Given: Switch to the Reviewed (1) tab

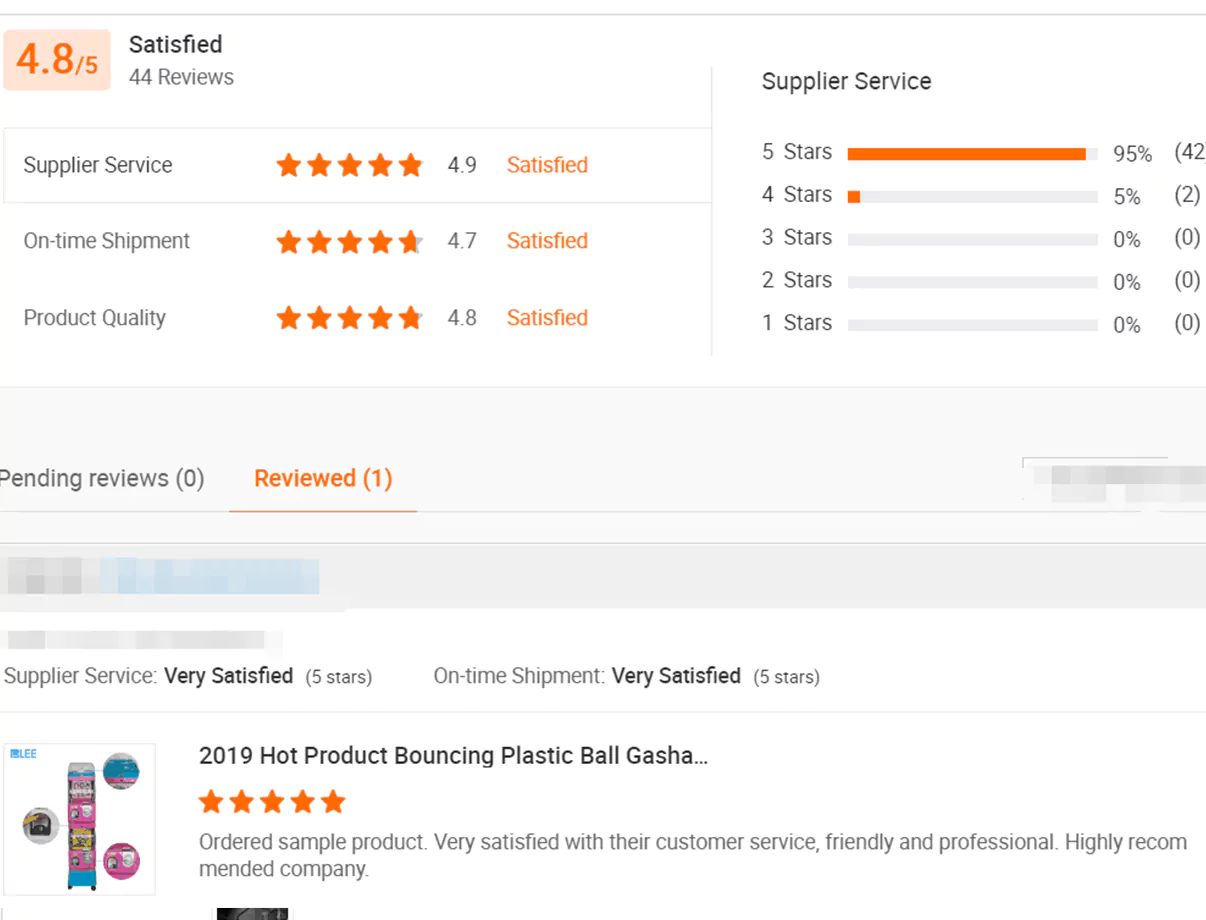Looking at the screenshot, I should point(323,478).
